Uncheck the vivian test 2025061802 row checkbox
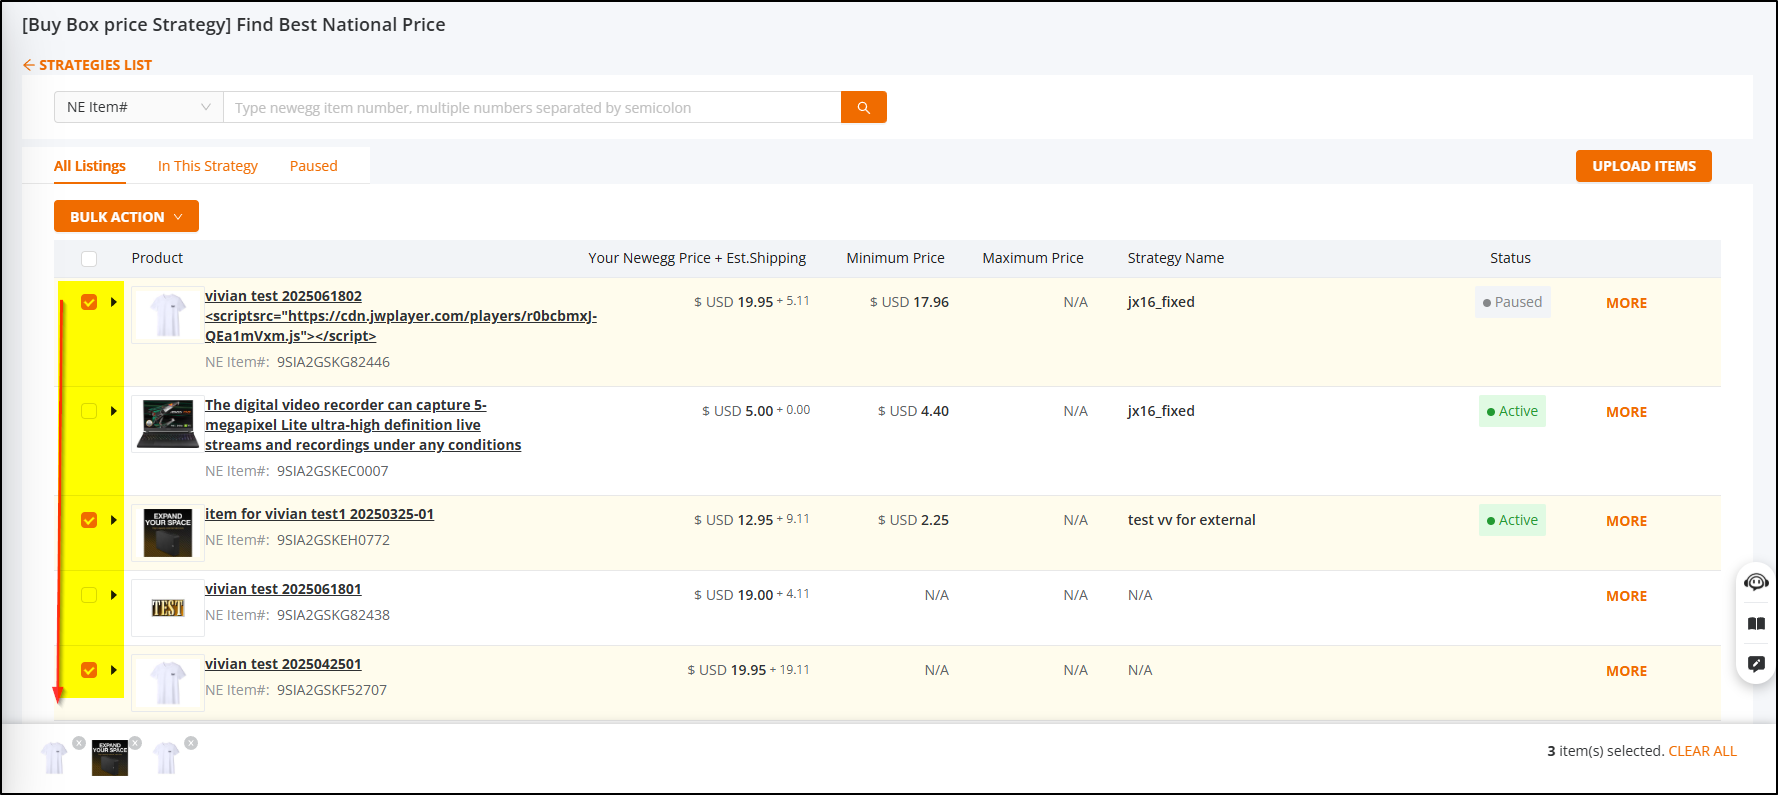The image size is (1778, 795). pyautogui.click(x=89, y=302)
